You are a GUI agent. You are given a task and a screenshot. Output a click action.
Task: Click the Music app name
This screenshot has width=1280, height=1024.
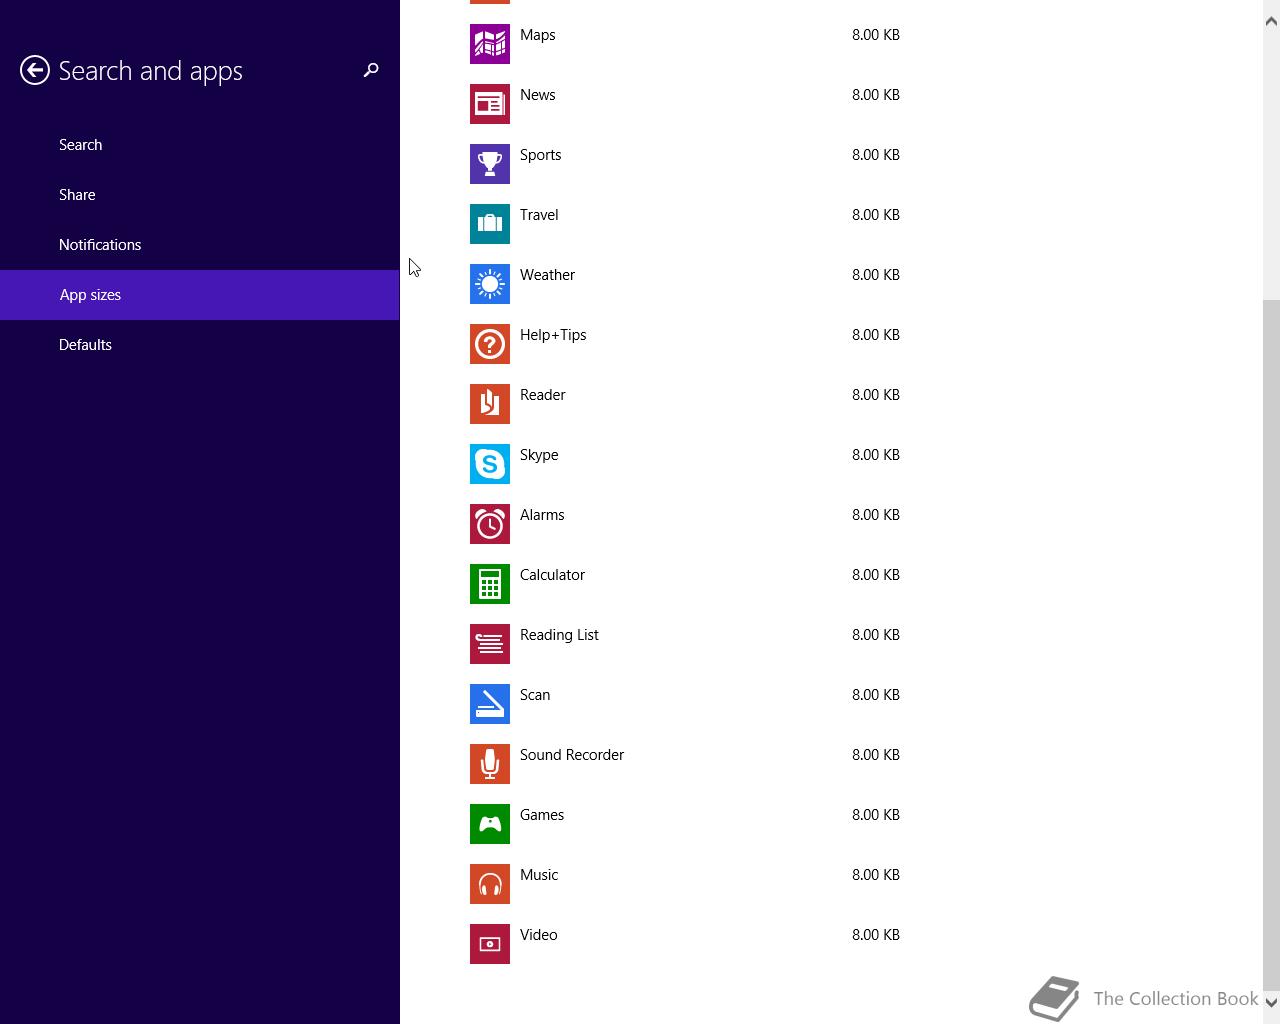[x=539, y=875]
